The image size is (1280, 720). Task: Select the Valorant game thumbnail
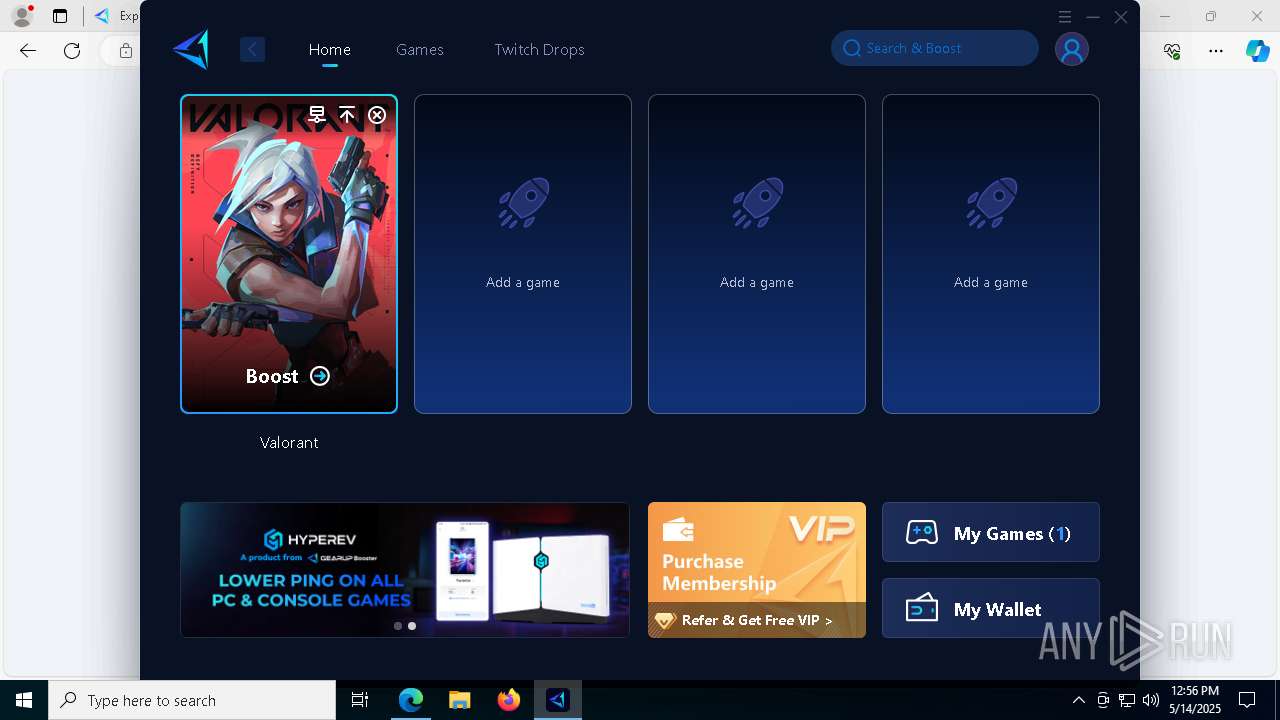pos(289,254)
